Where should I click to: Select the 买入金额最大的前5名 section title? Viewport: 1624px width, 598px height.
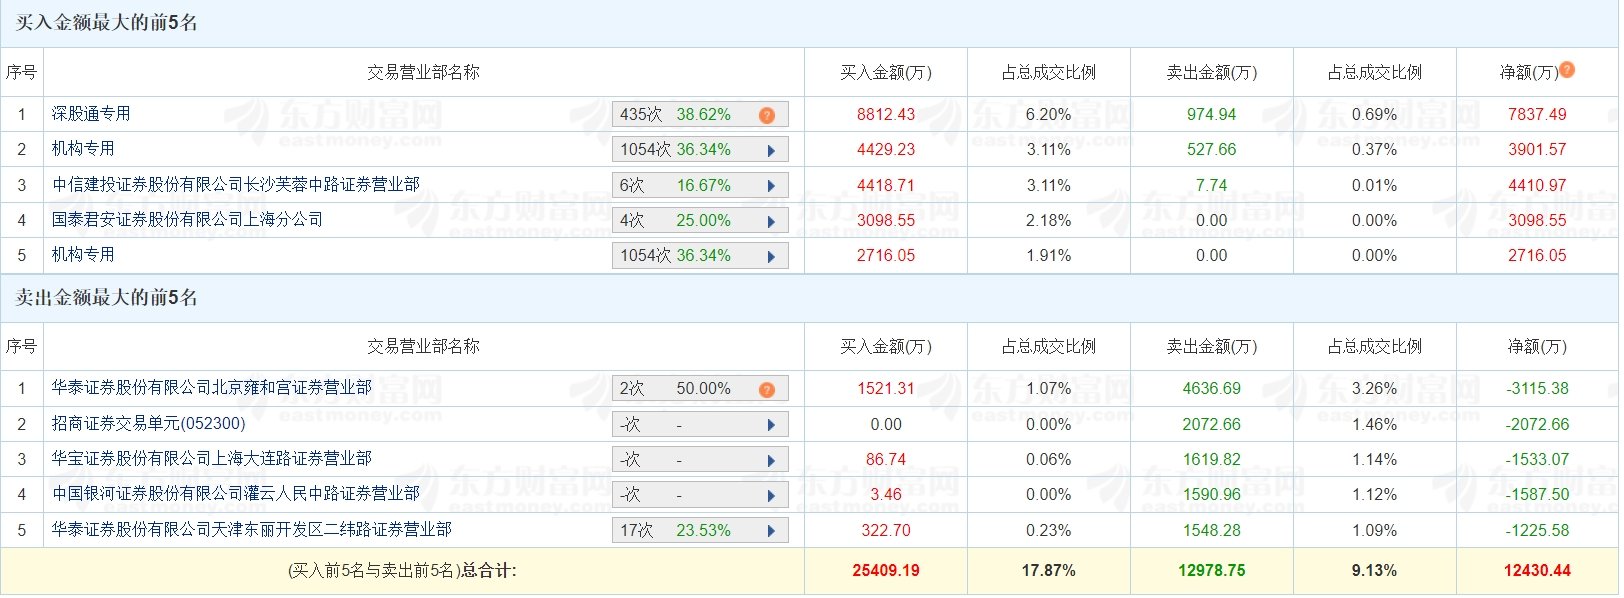[x=106, y=22]
